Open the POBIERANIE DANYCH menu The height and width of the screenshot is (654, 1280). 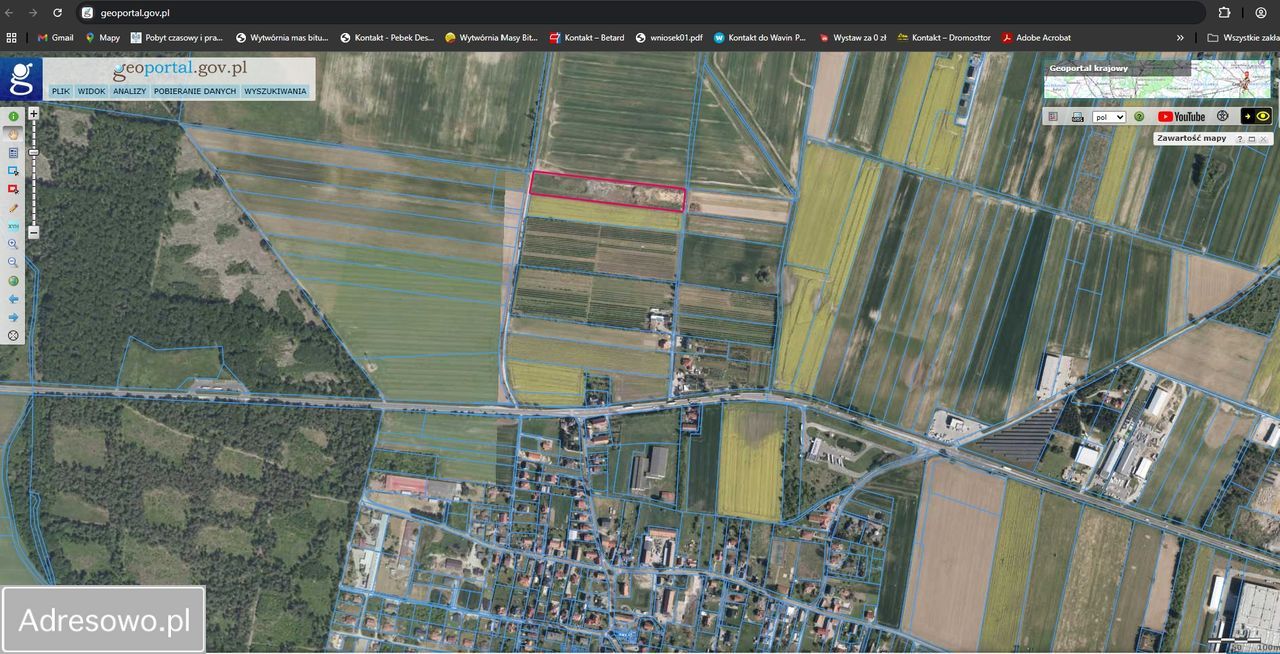pos(195,91)
